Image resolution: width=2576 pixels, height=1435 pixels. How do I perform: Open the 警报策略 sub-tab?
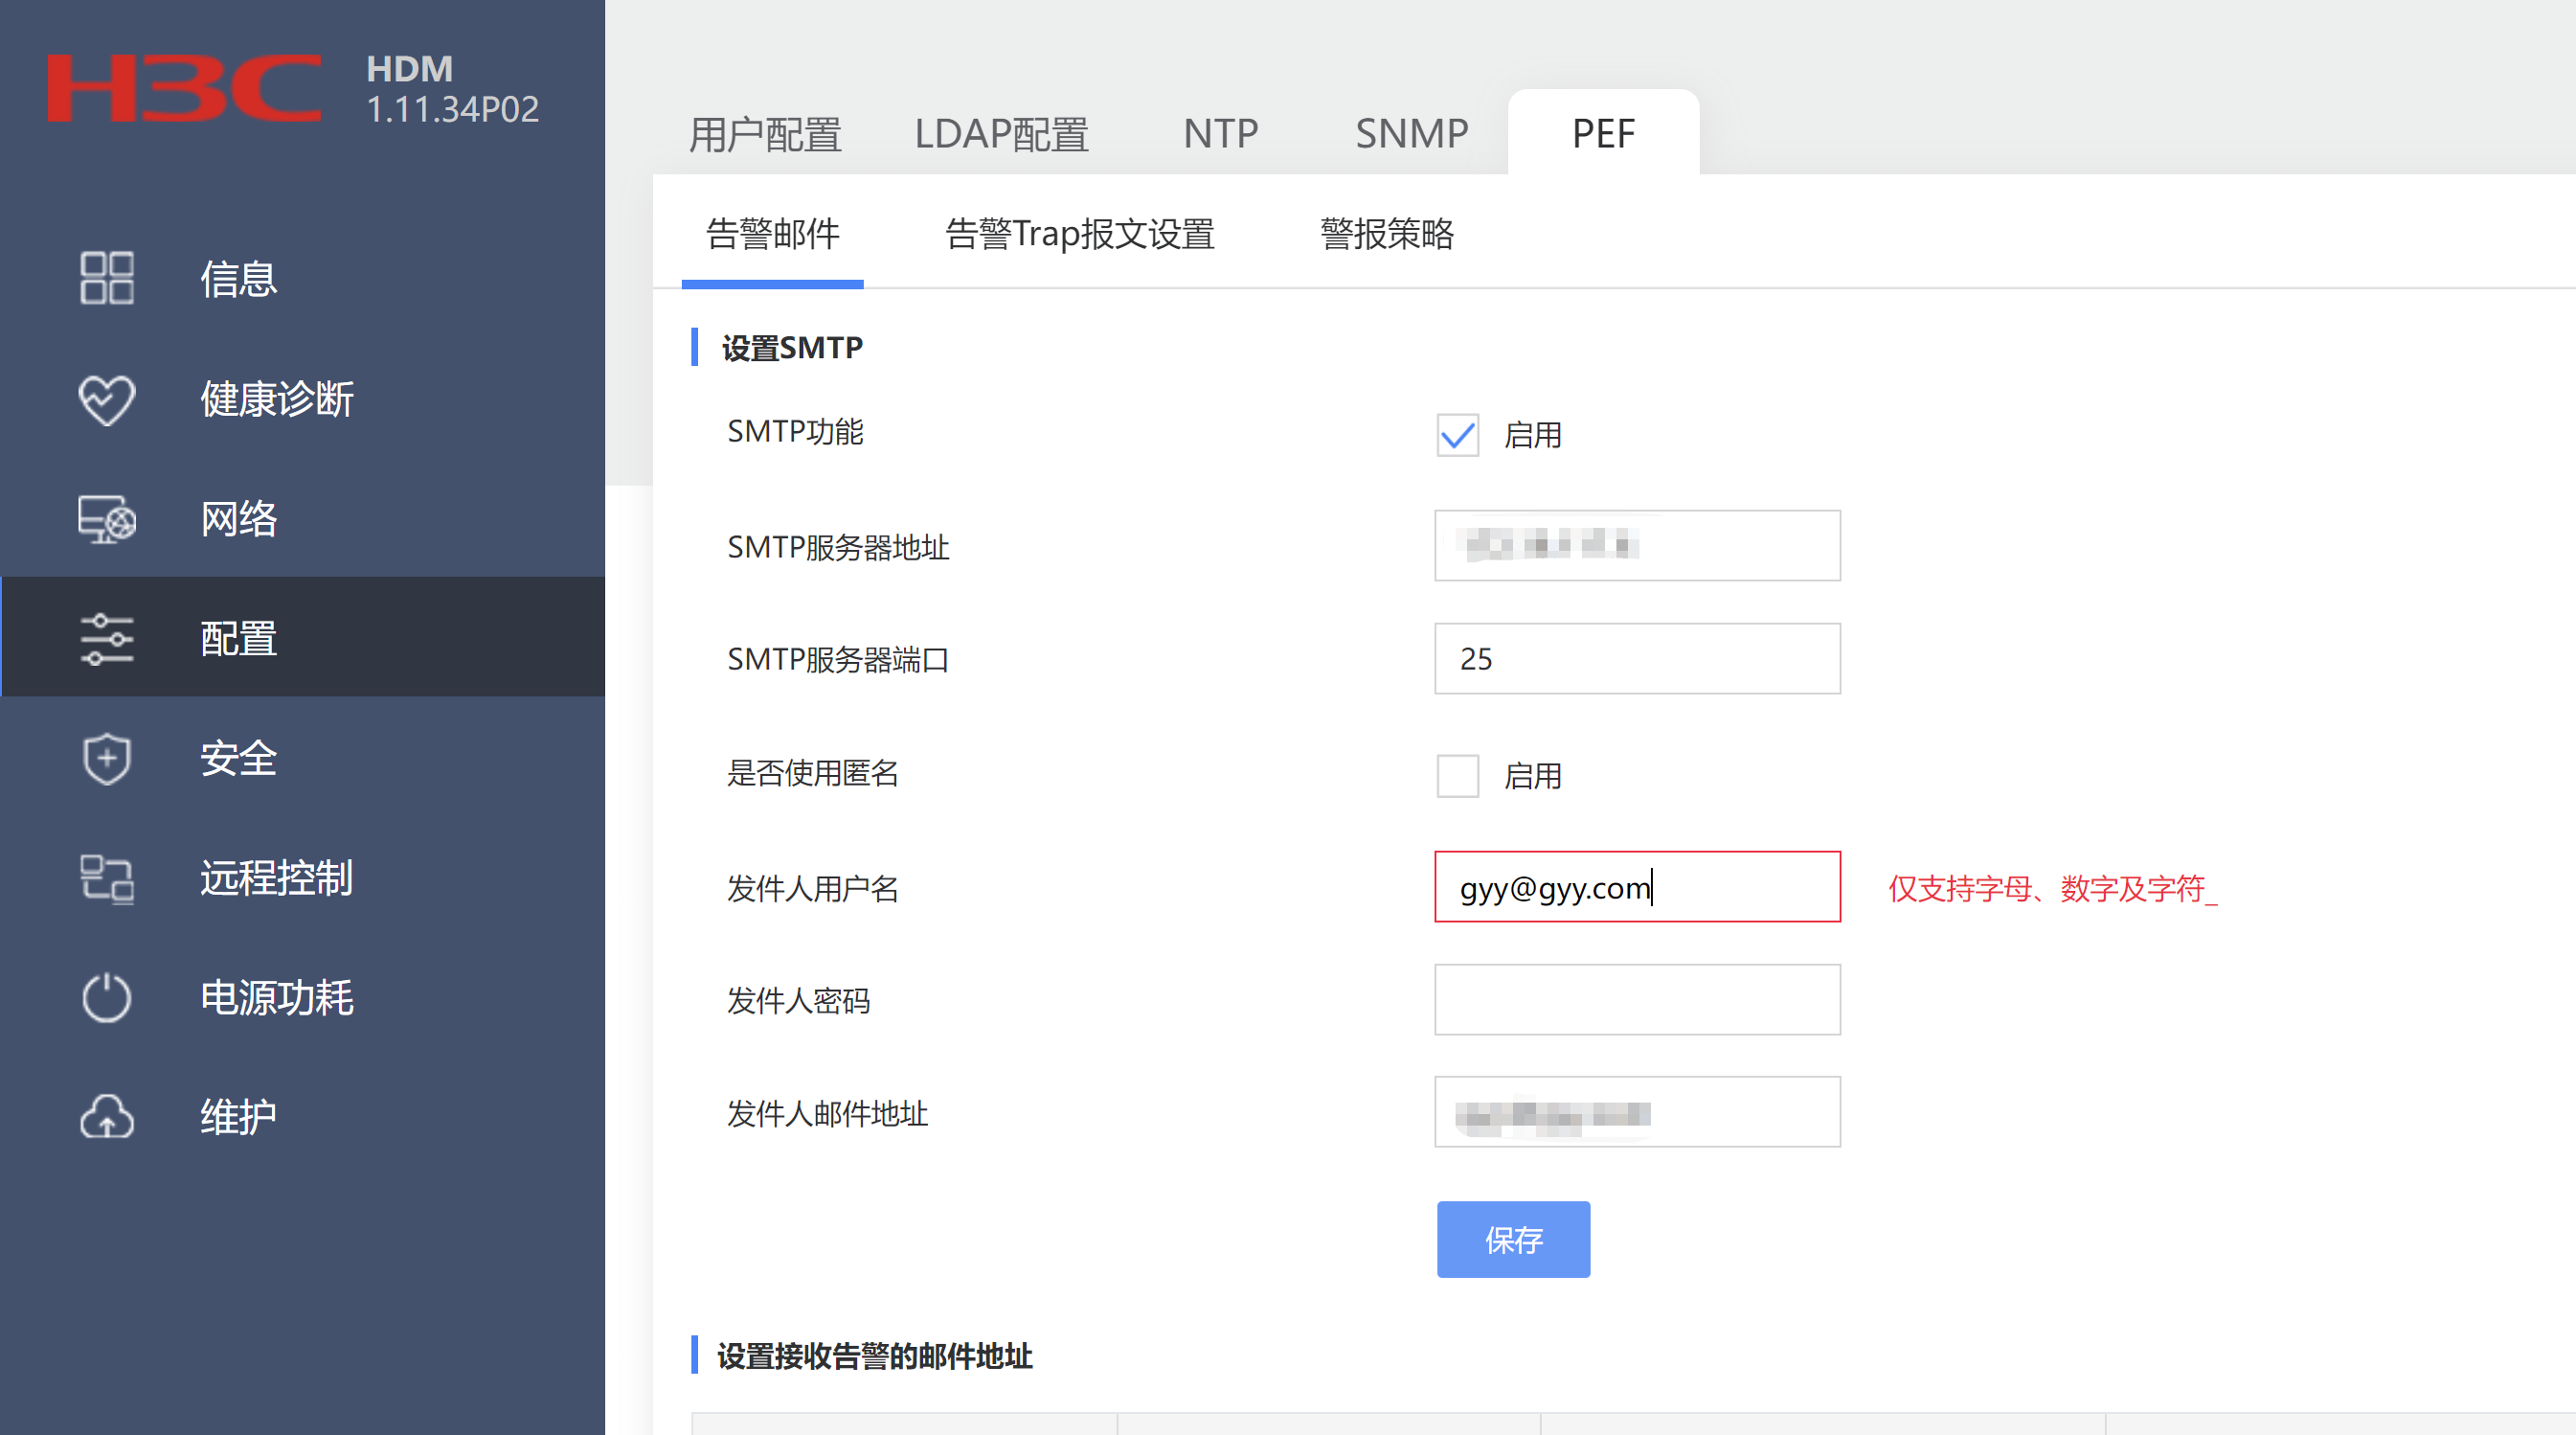click(1387, 234)
